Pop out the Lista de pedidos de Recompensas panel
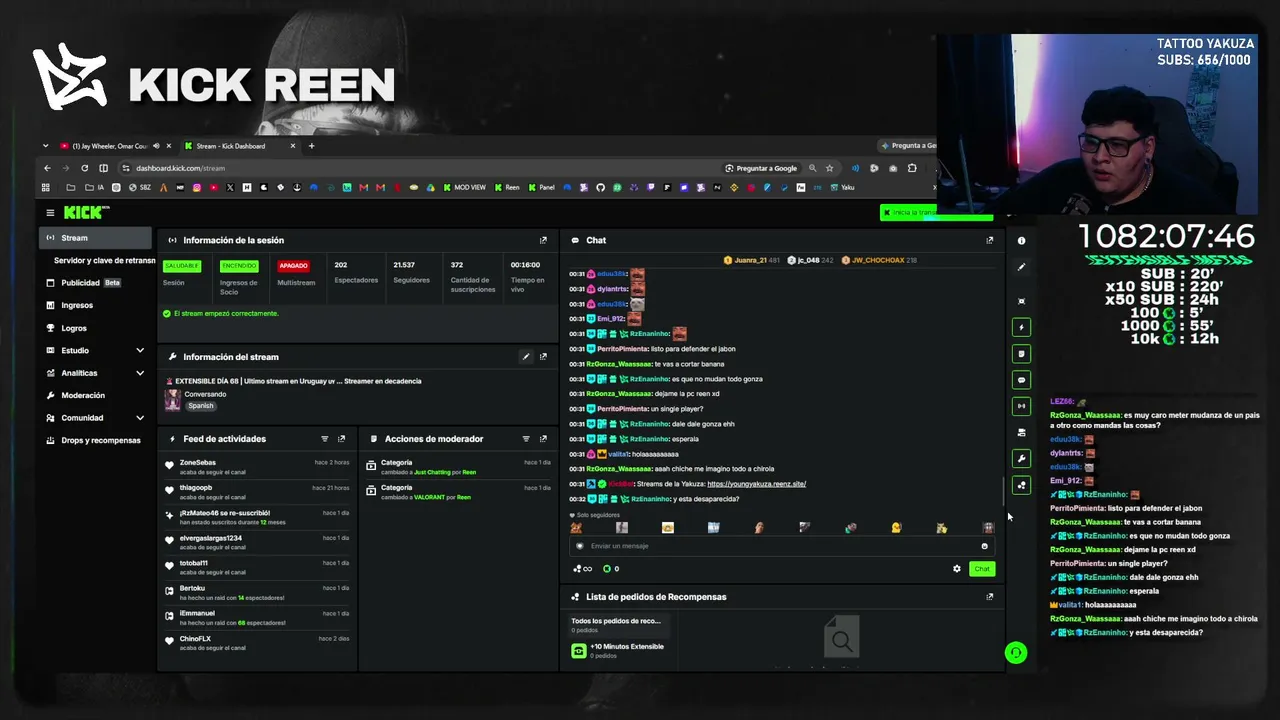This screenshot has width=1280, height=720. (x=990, y=597)
